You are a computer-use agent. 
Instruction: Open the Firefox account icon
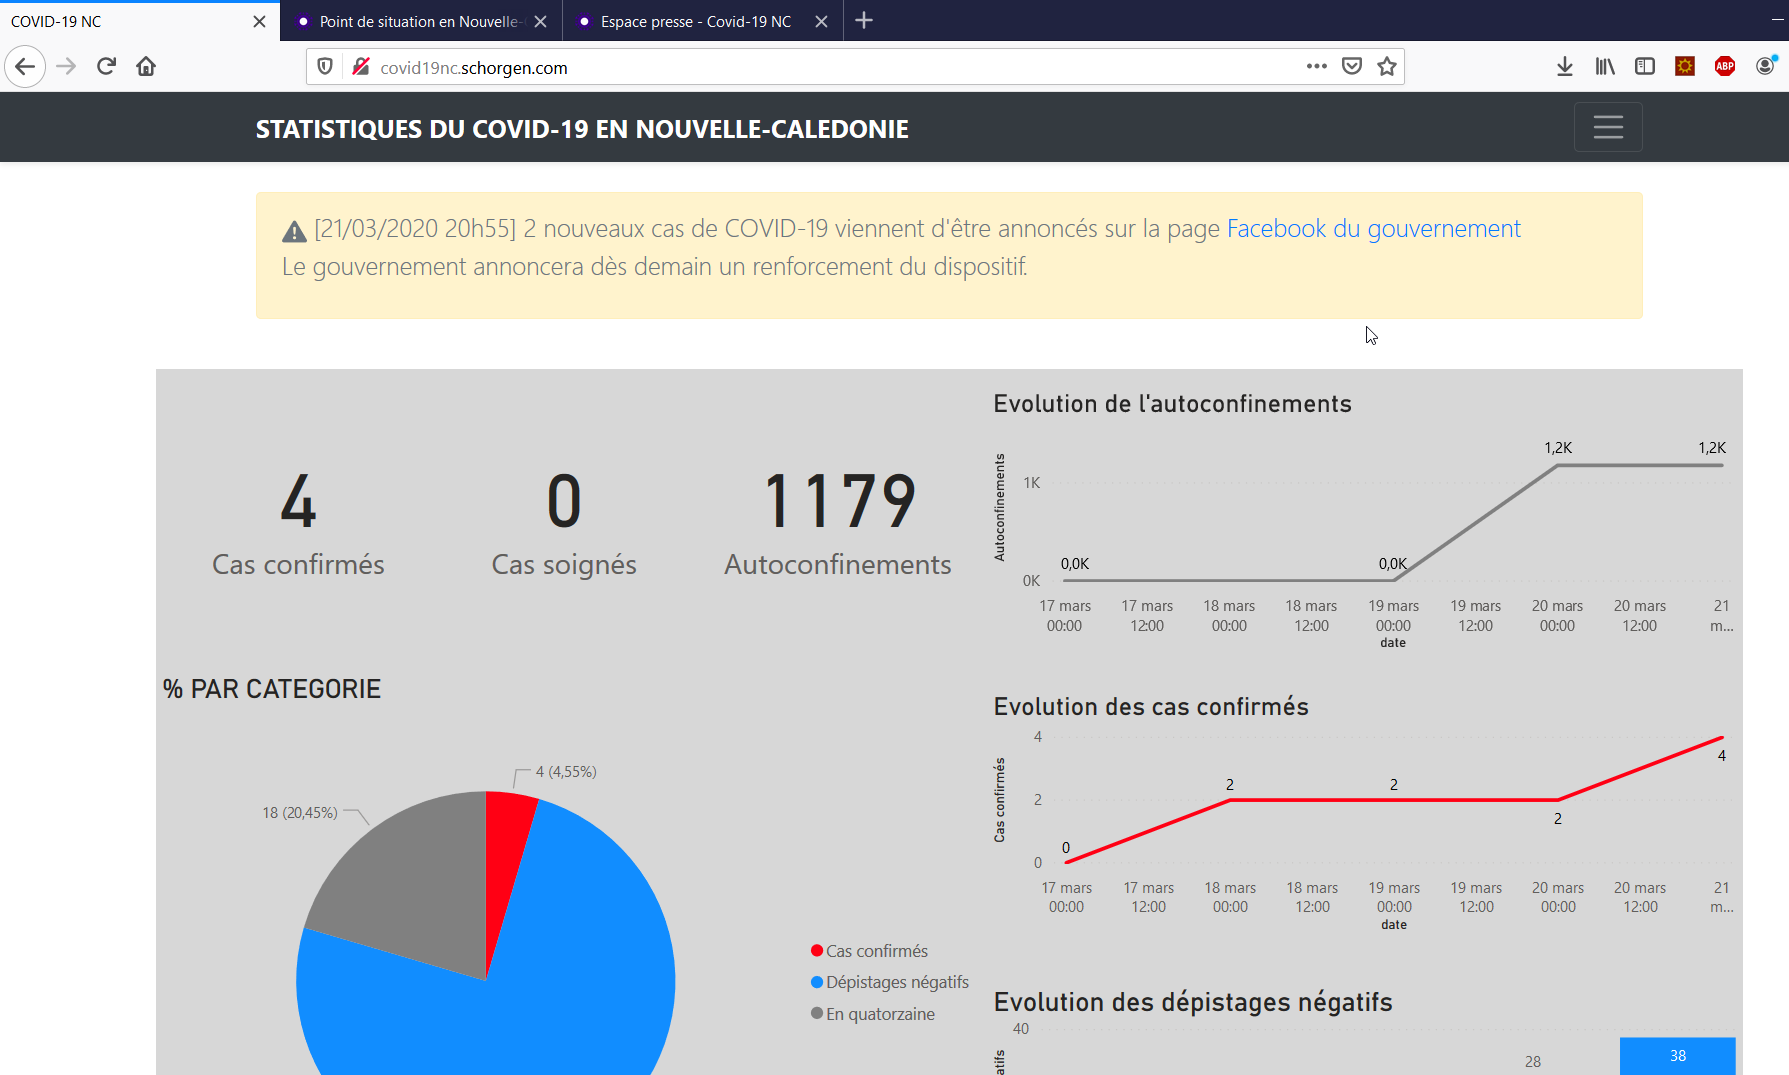pos(1766,66)
